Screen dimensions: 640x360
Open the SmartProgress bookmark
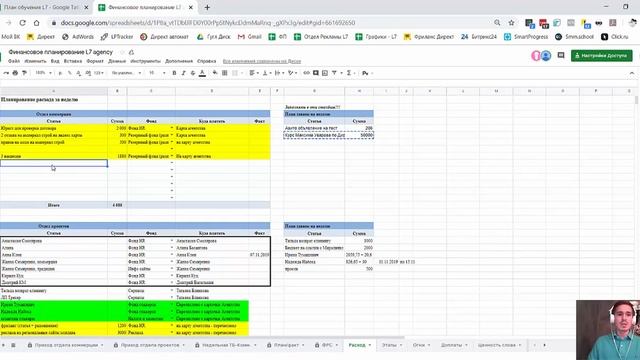526,37
